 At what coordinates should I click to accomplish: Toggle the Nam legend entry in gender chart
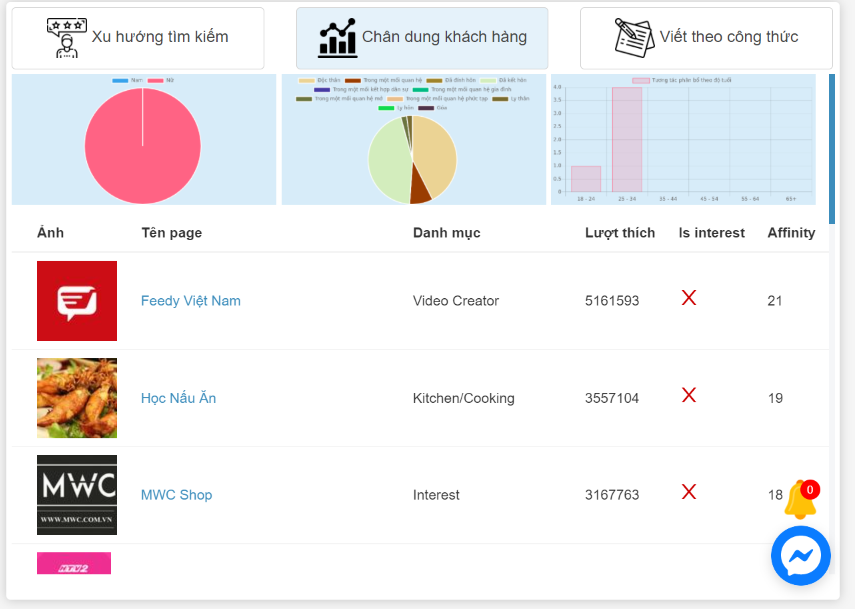pyautogui.click(x=128, y=80)
